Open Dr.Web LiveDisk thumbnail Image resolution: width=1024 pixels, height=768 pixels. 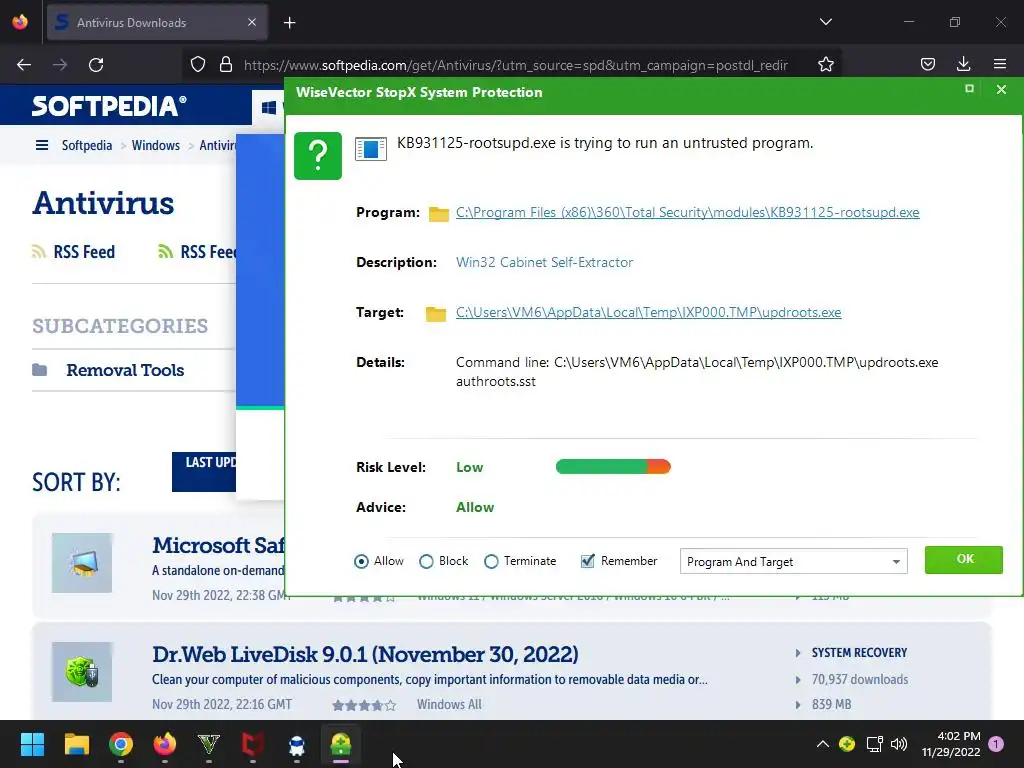[82, 672]
